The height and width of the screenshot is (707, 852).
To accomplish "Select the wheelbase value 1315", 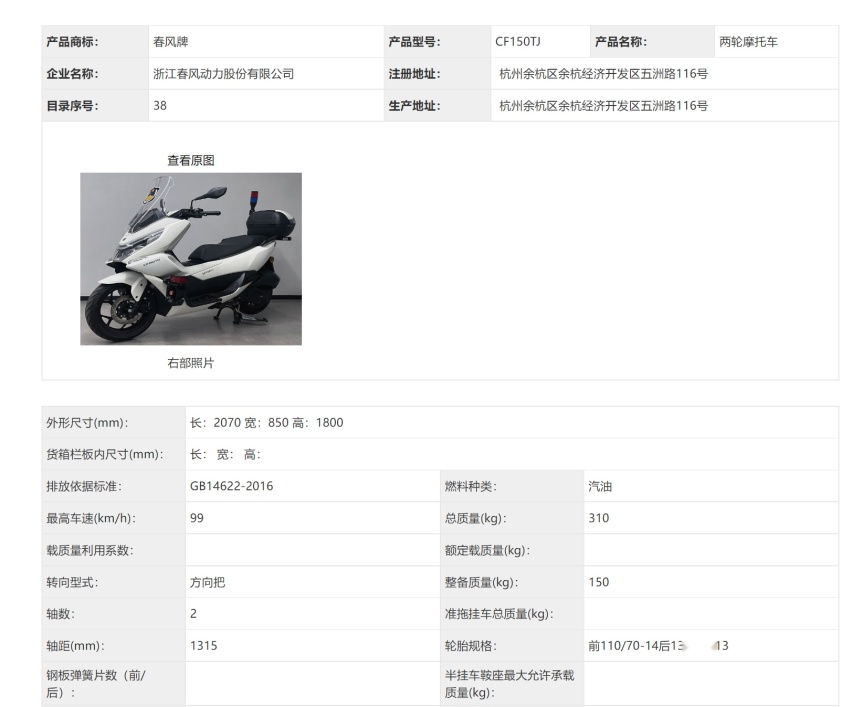I will pos(204,646).
